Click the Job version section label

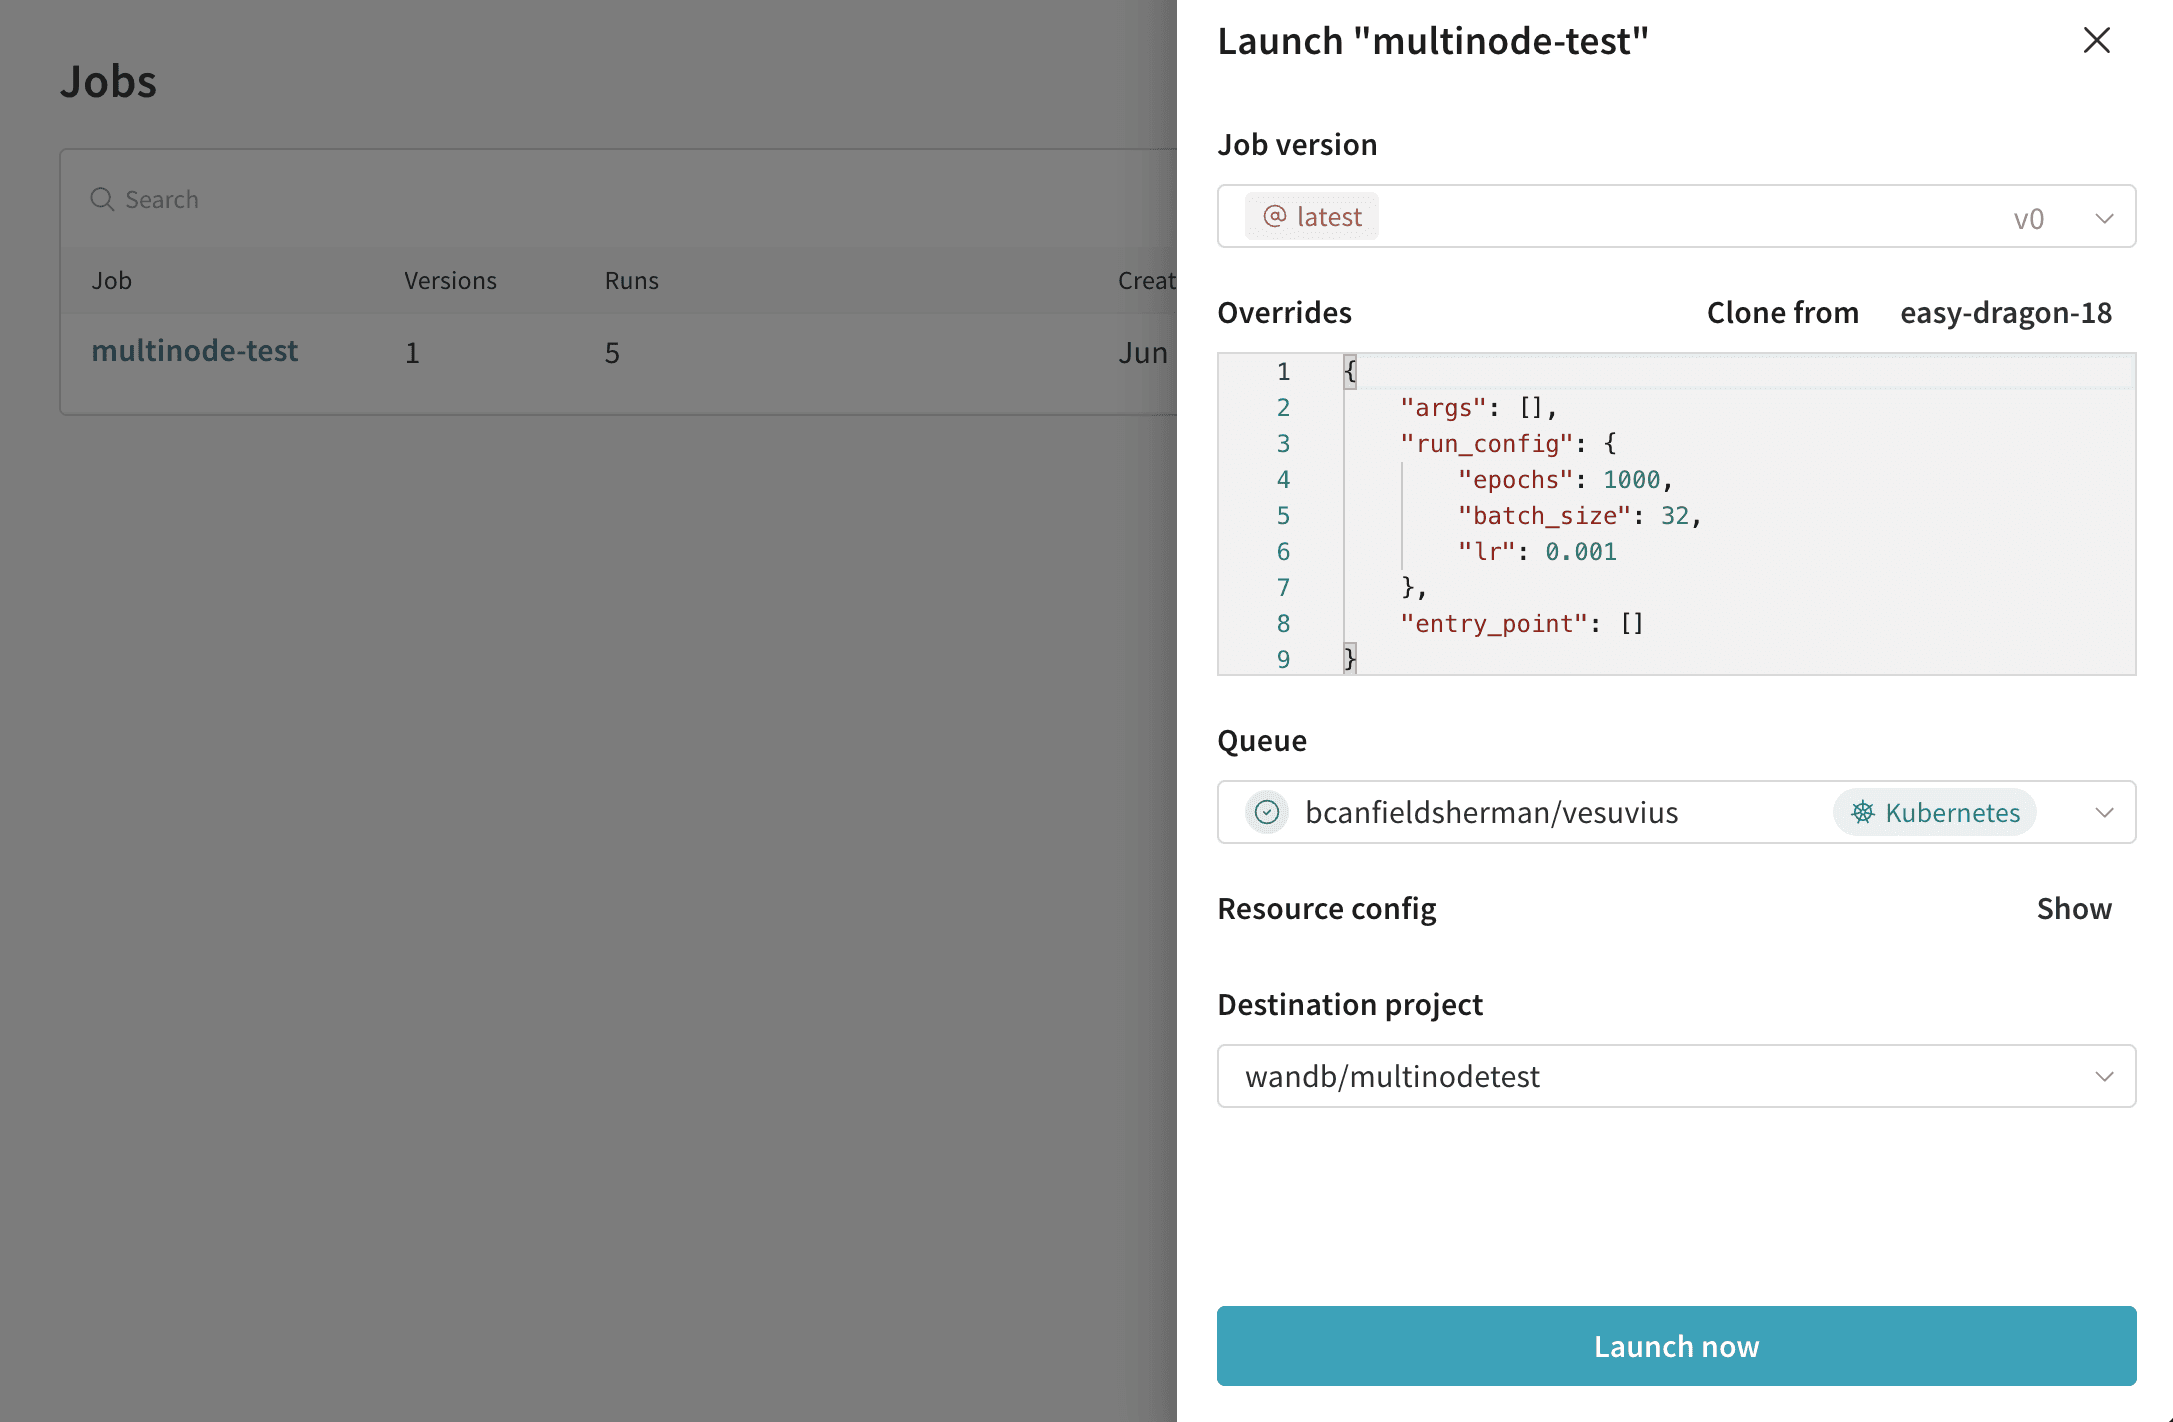(1297, 144)
